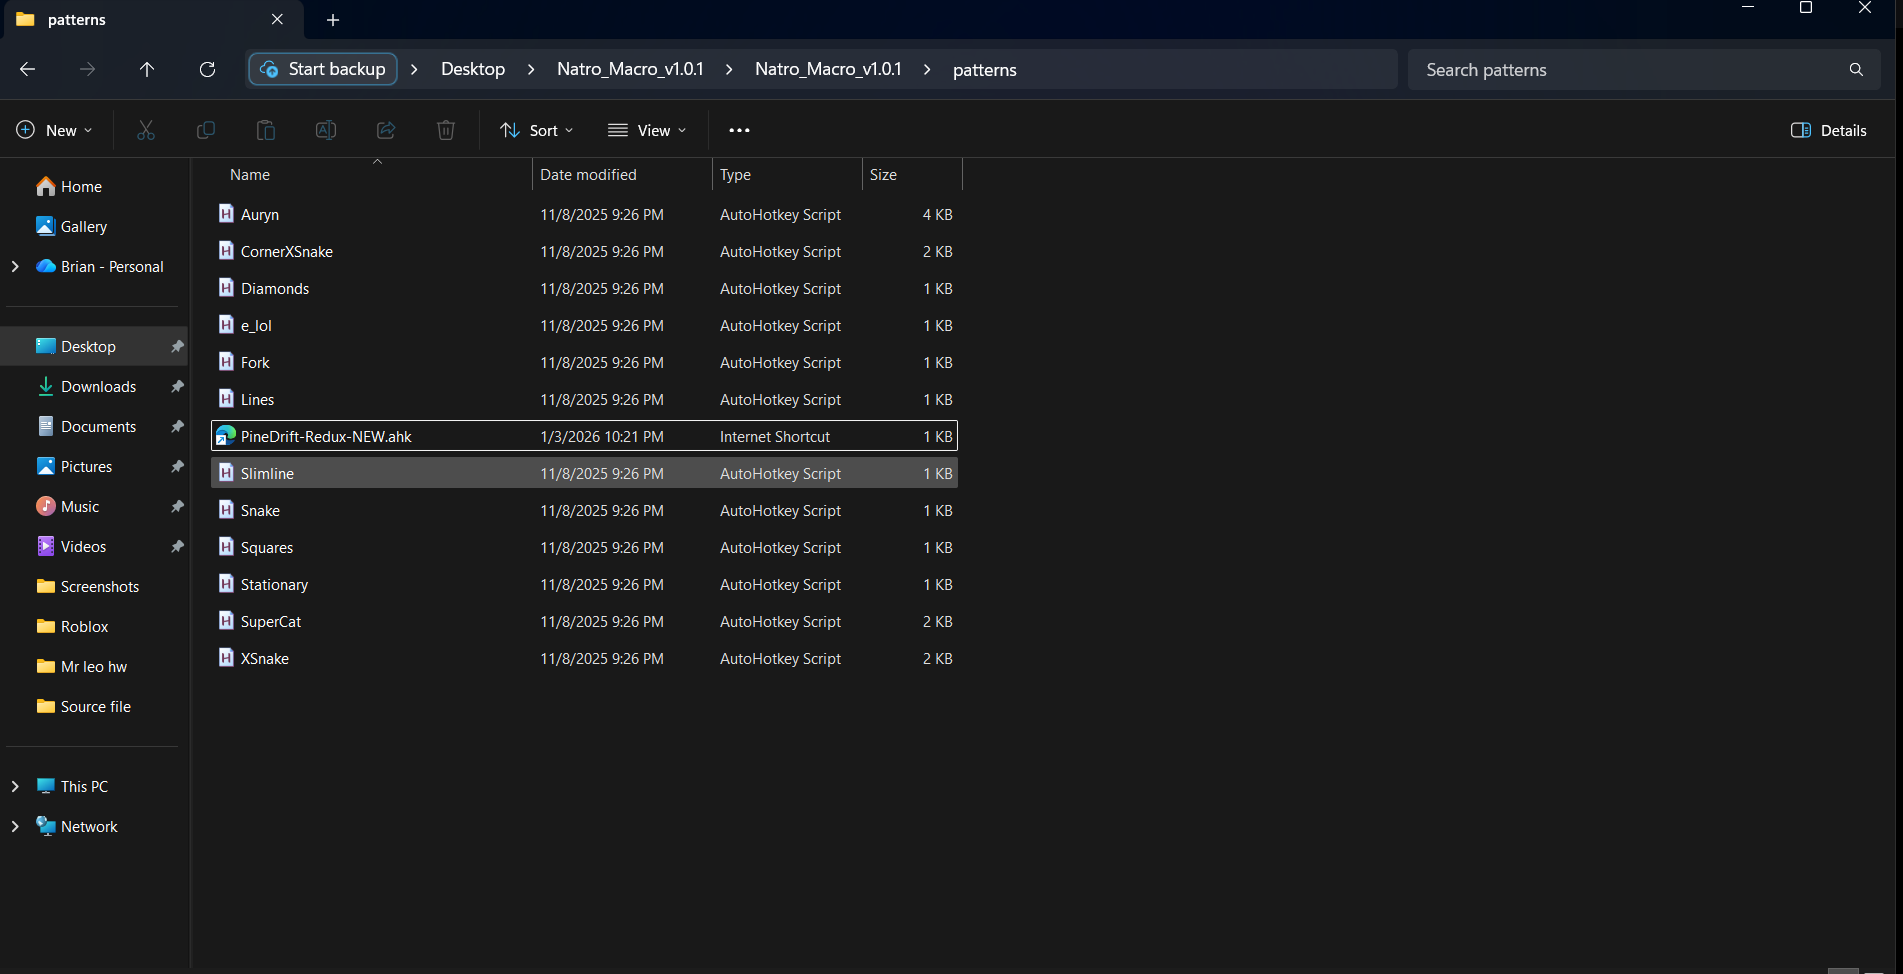1903x974 pixels.
Task: Open the View dropdown
Action: click(x=647, y=130)
